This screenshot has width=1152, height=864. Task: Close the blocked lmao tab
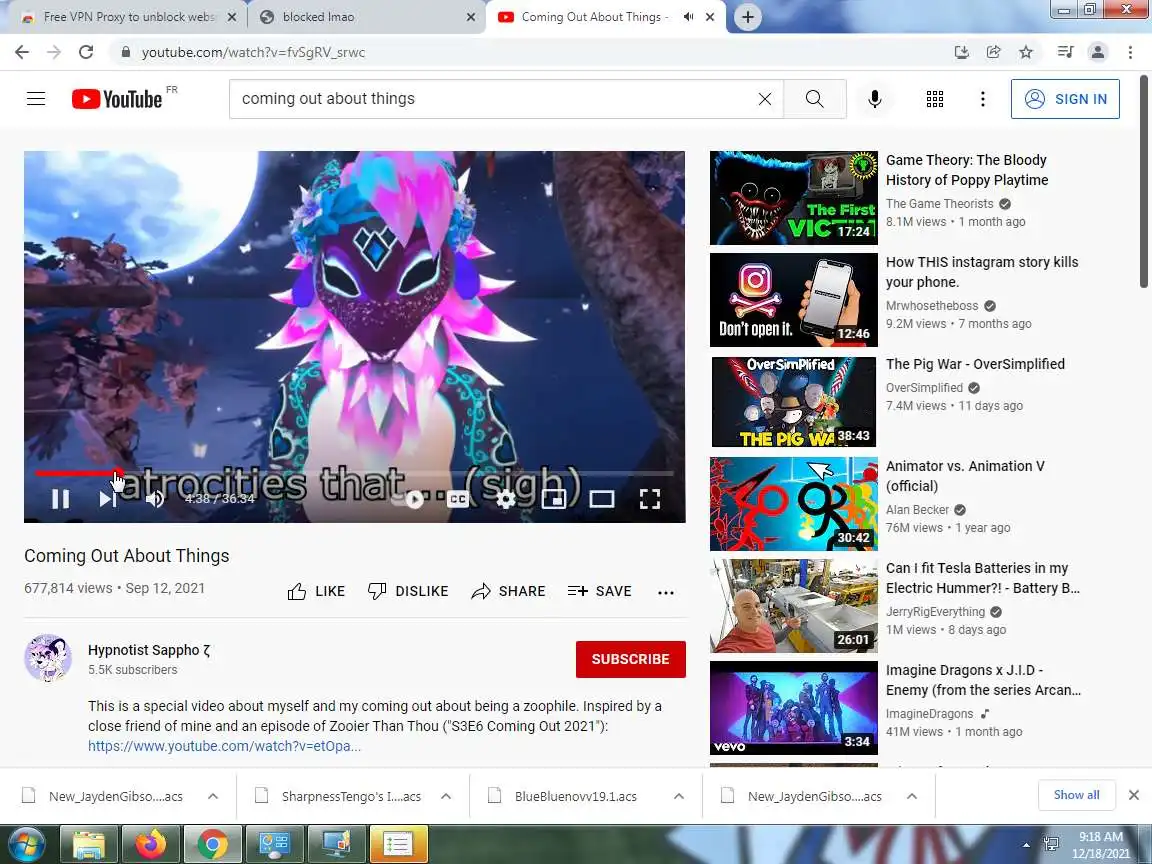click(471, 17)
